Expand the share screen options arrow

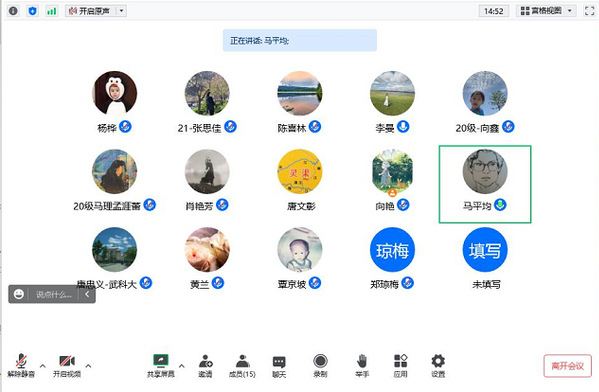point(182,366)
